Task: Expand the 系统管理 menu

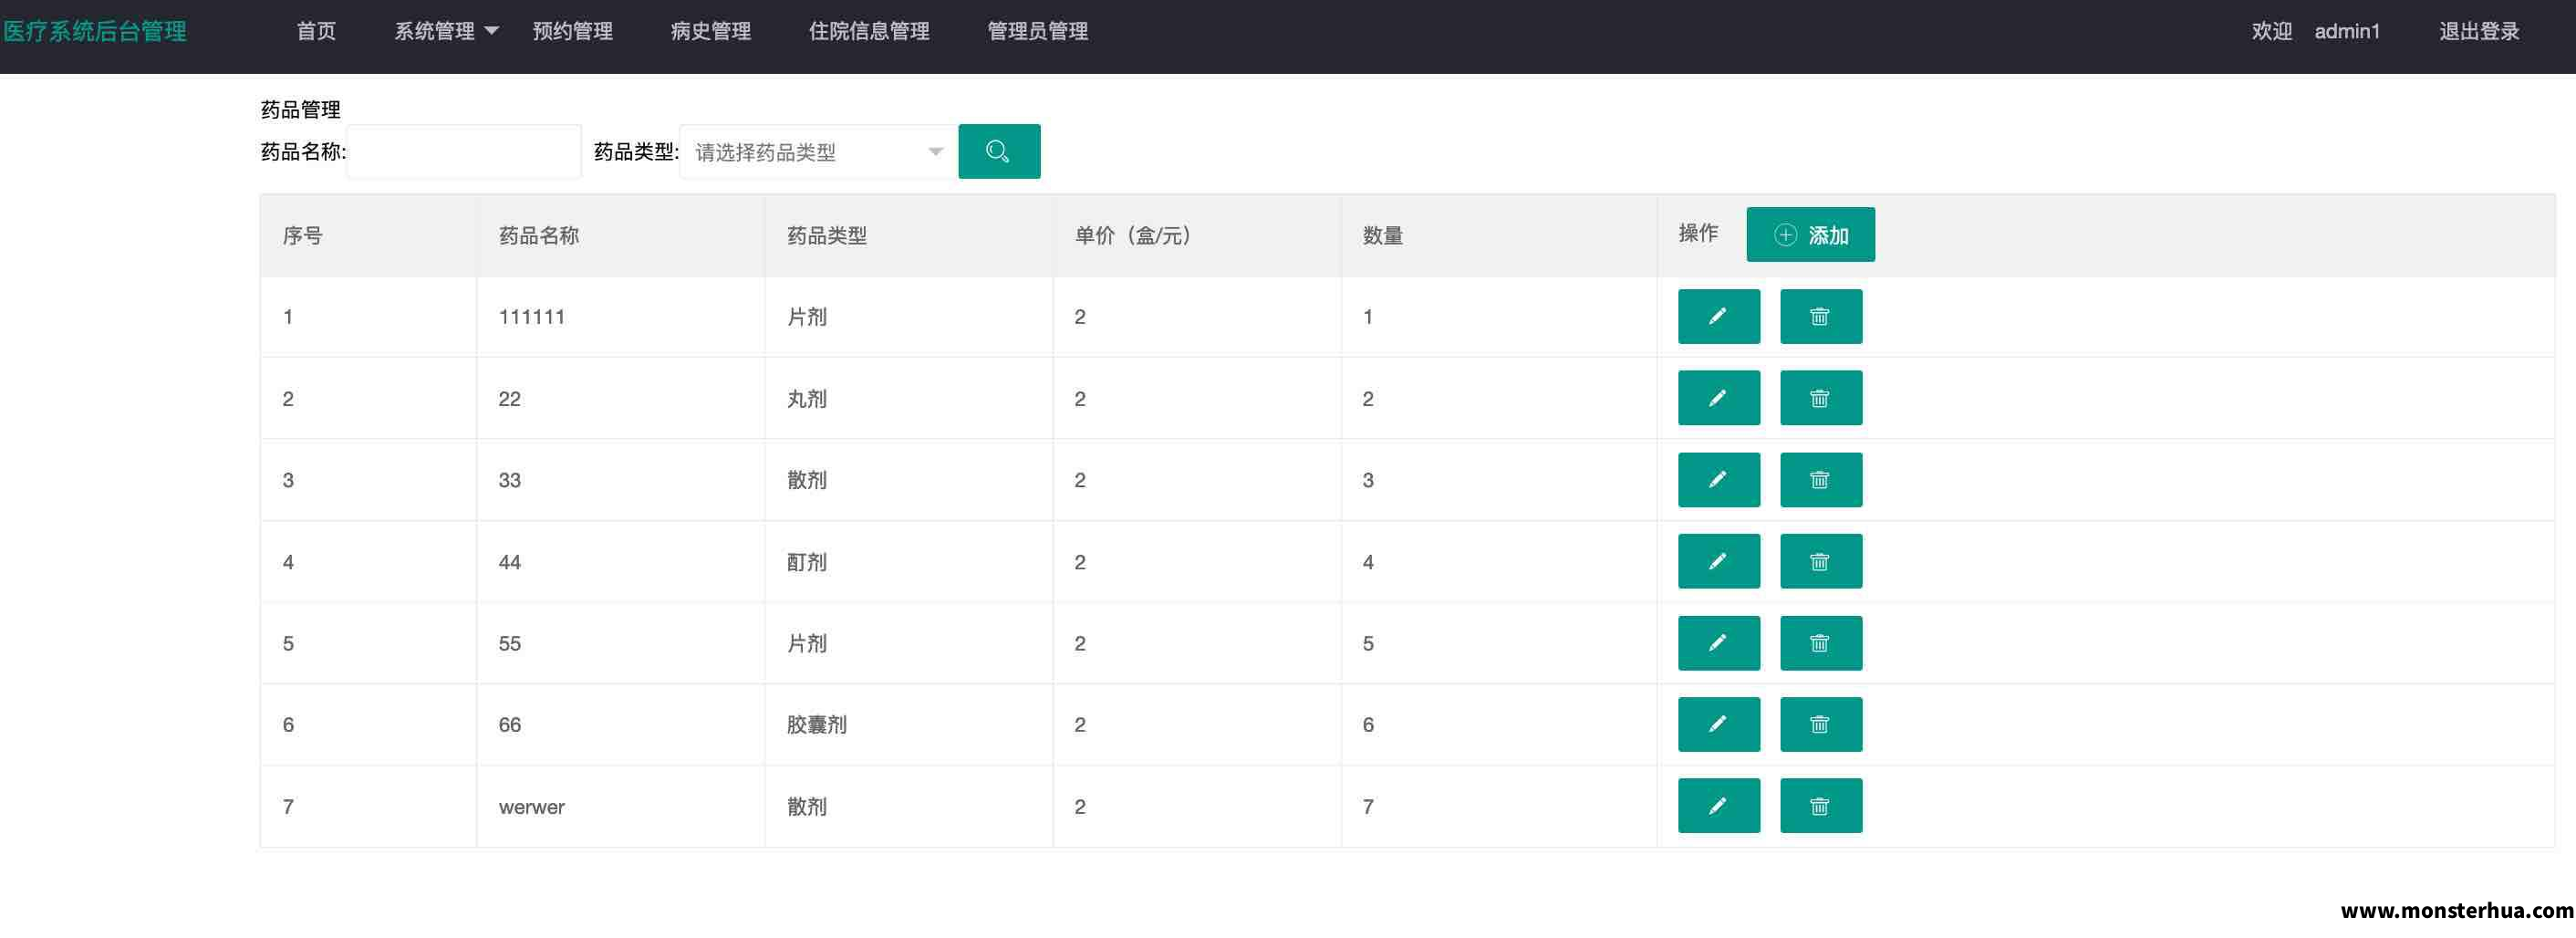Action: click(x=446, y=32)
